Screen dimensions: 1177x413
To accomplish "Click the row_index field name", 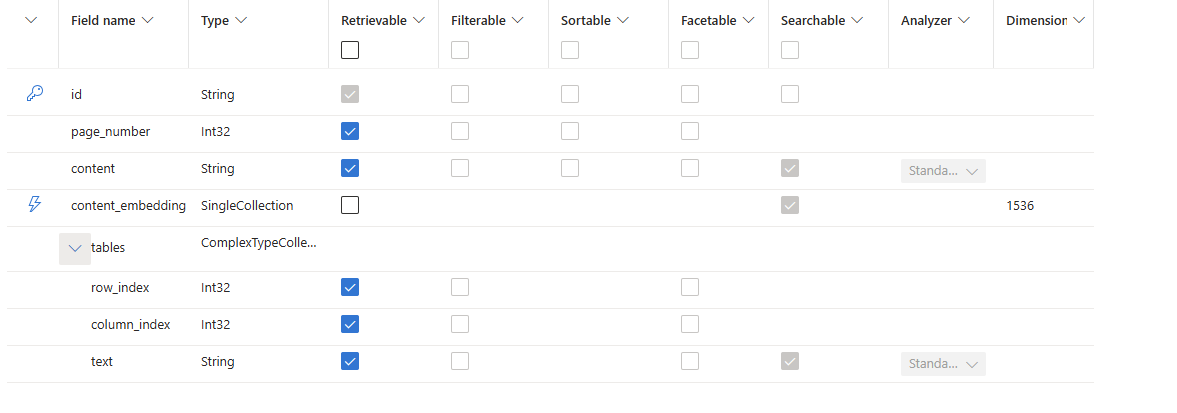I will pyautogui.click(x=120, y=287).
